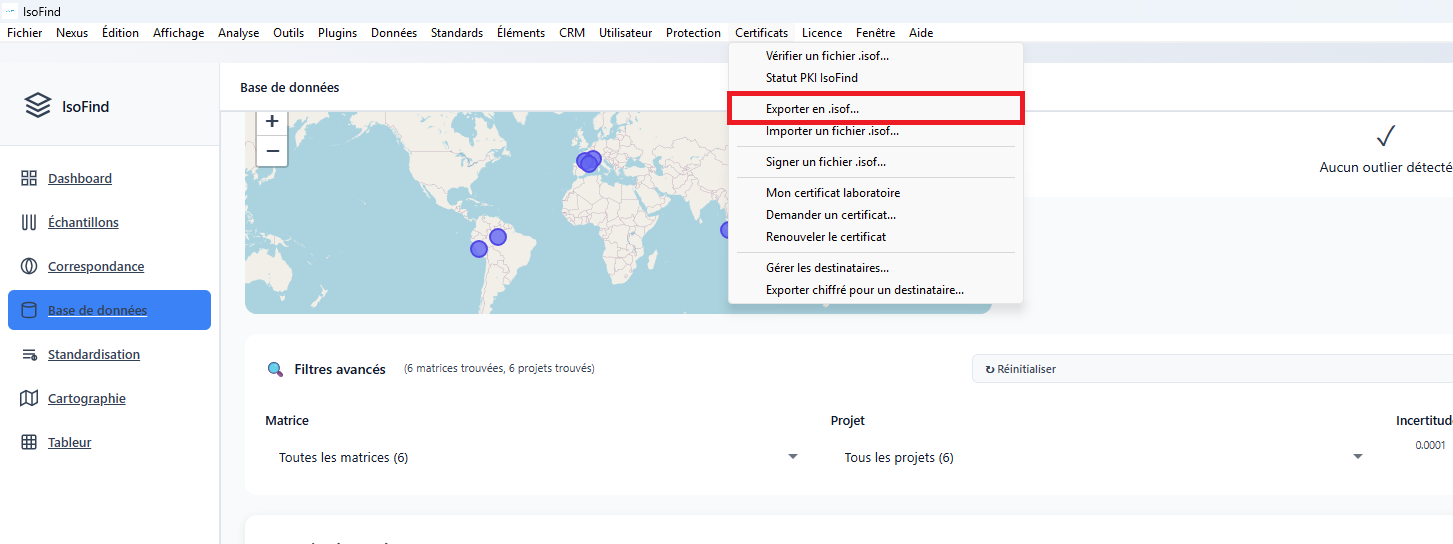Viewport: 1453px width, 544px height.
Task: Open the Fenêtre menu
Action: 876,33
